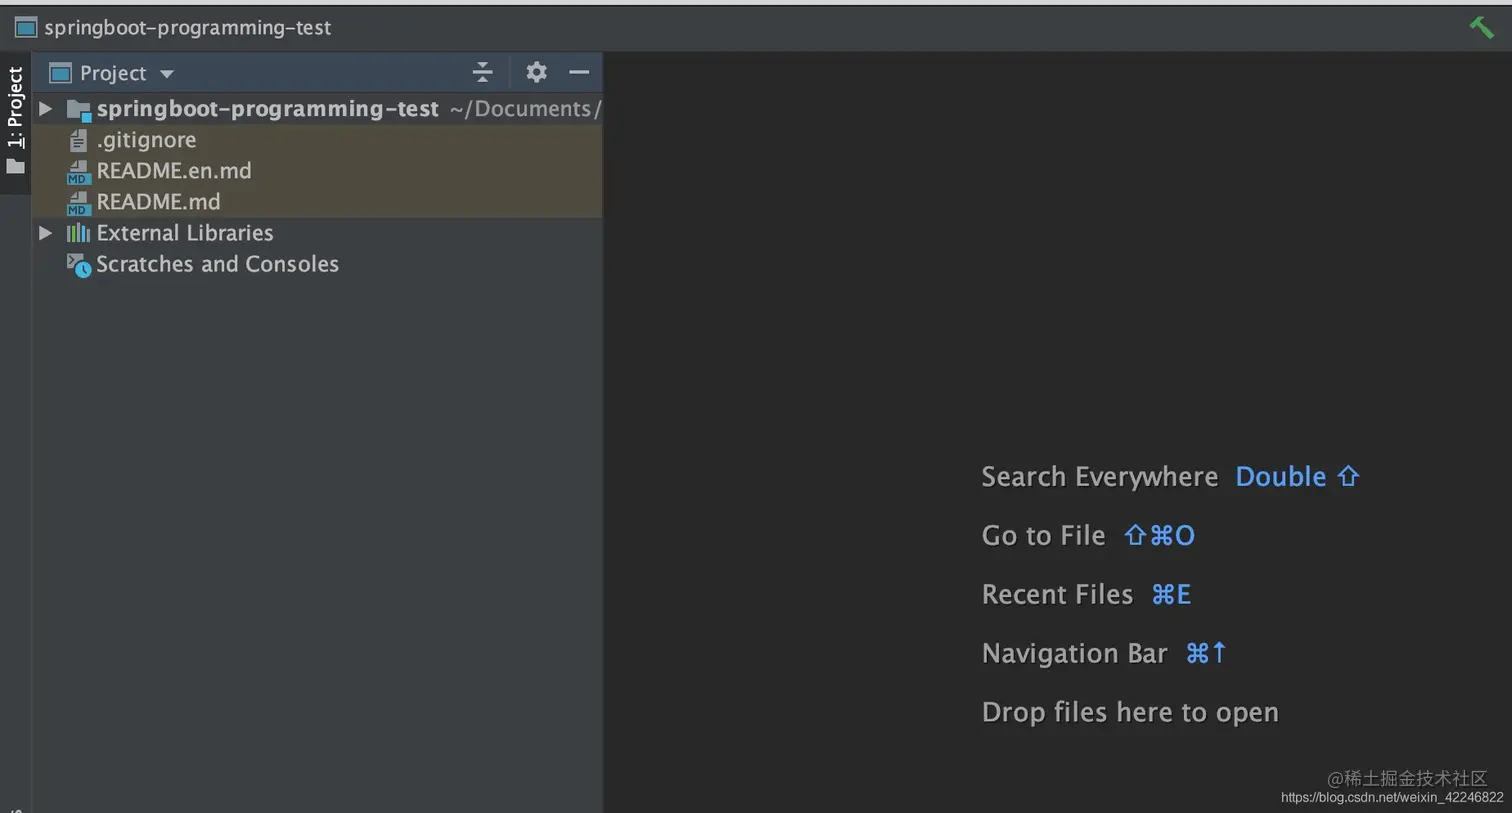The image size is (1512, 813).
Task: Click the README.md markdown file icon
Action: coord(78,203)
